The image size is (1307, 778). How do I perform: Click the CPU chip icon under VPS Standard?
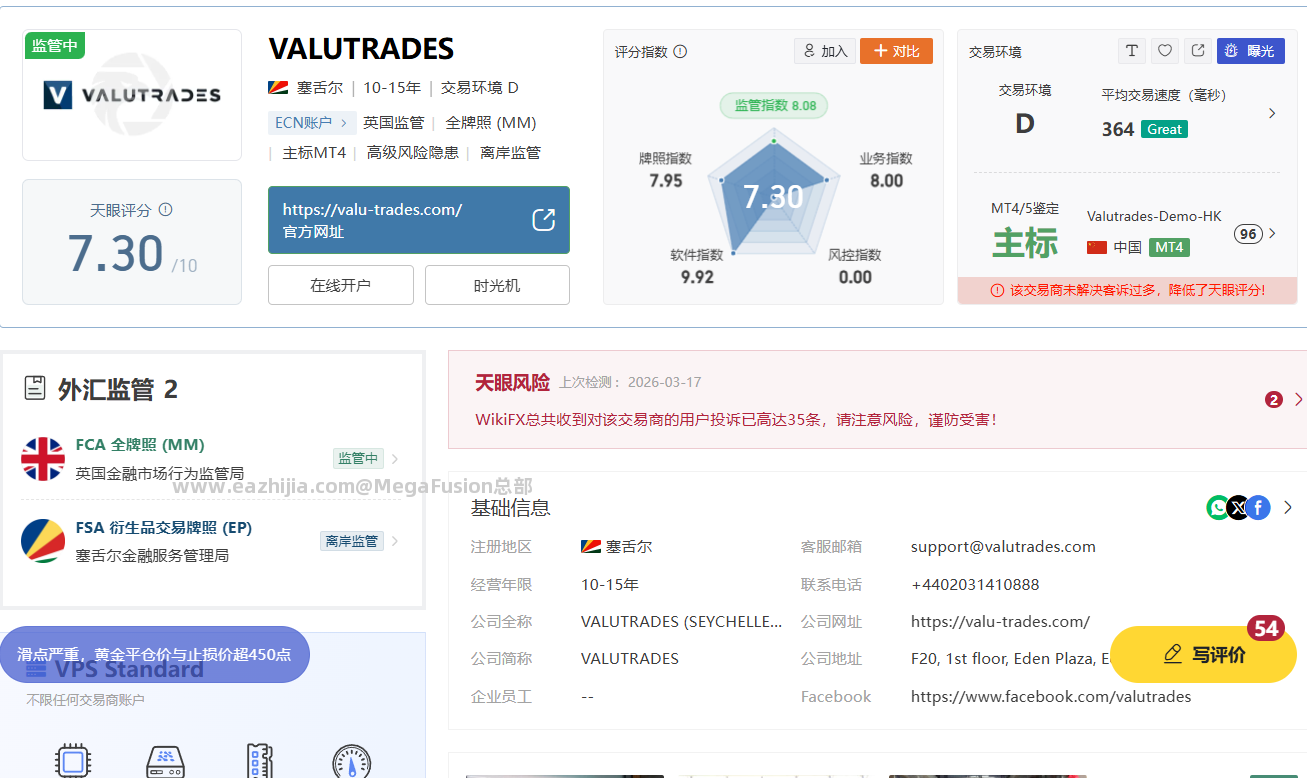72,762
